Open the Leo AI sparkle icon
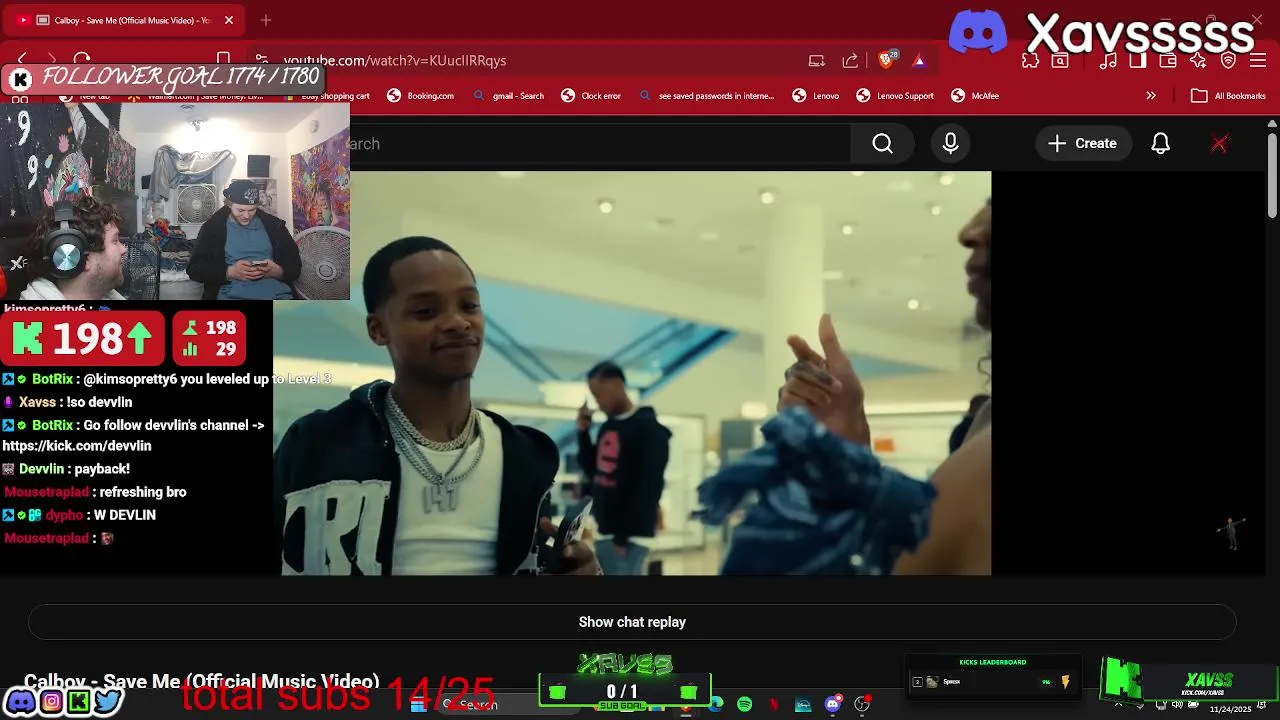This screenshot has height=720, width=1280. (1198, 61)
